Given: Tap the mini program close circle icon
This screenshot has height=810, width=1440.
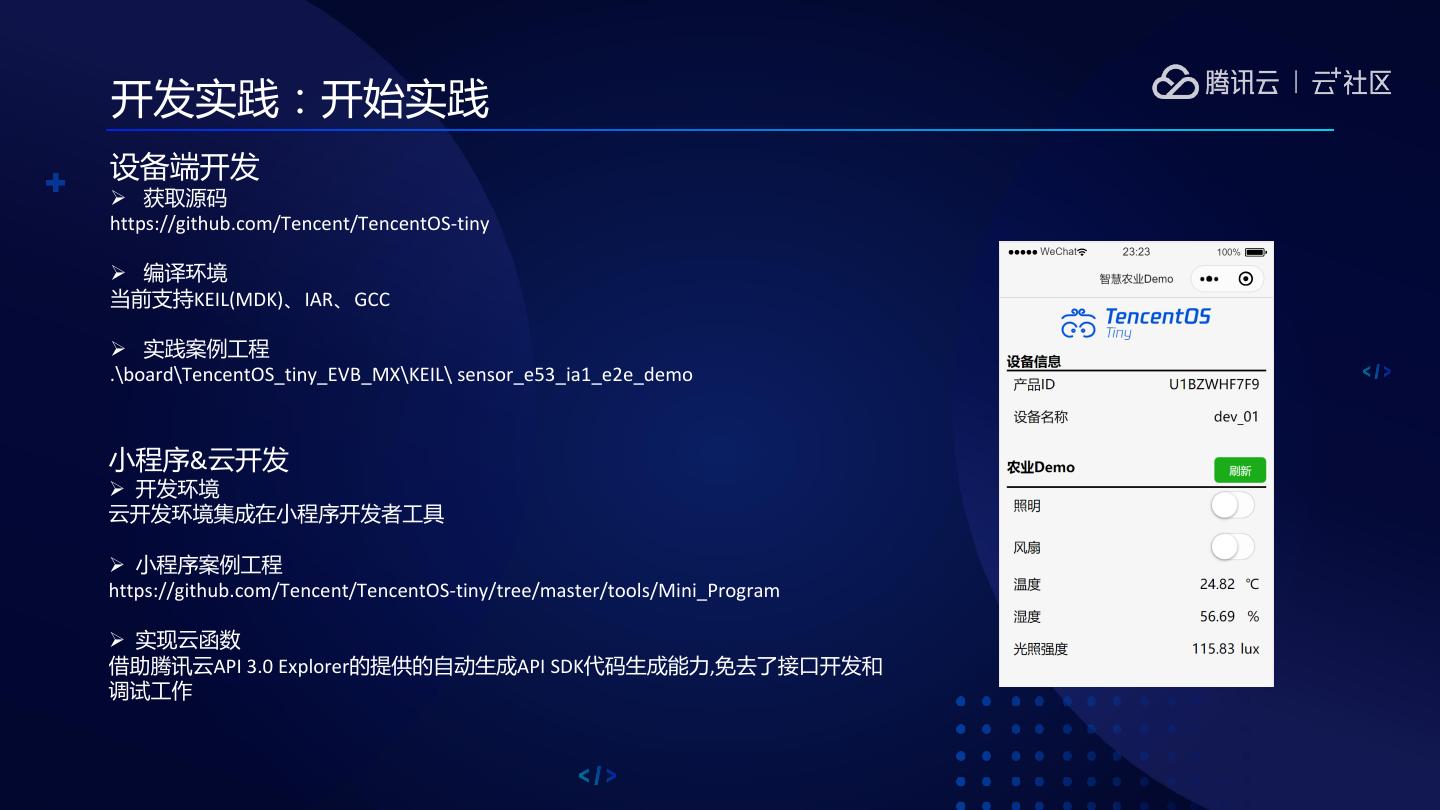Looking at the screenshot, I should pos(1245,279).
